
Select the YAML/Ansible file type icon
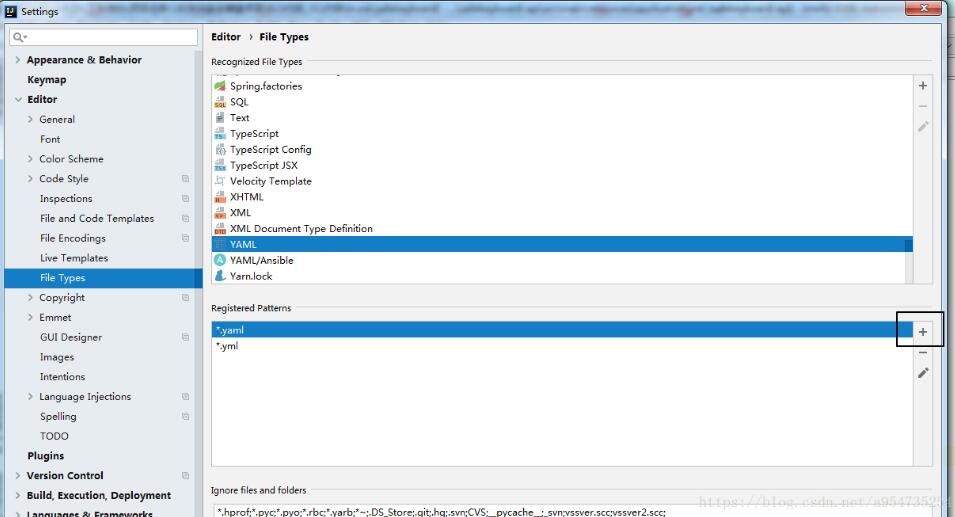(221, 260)
